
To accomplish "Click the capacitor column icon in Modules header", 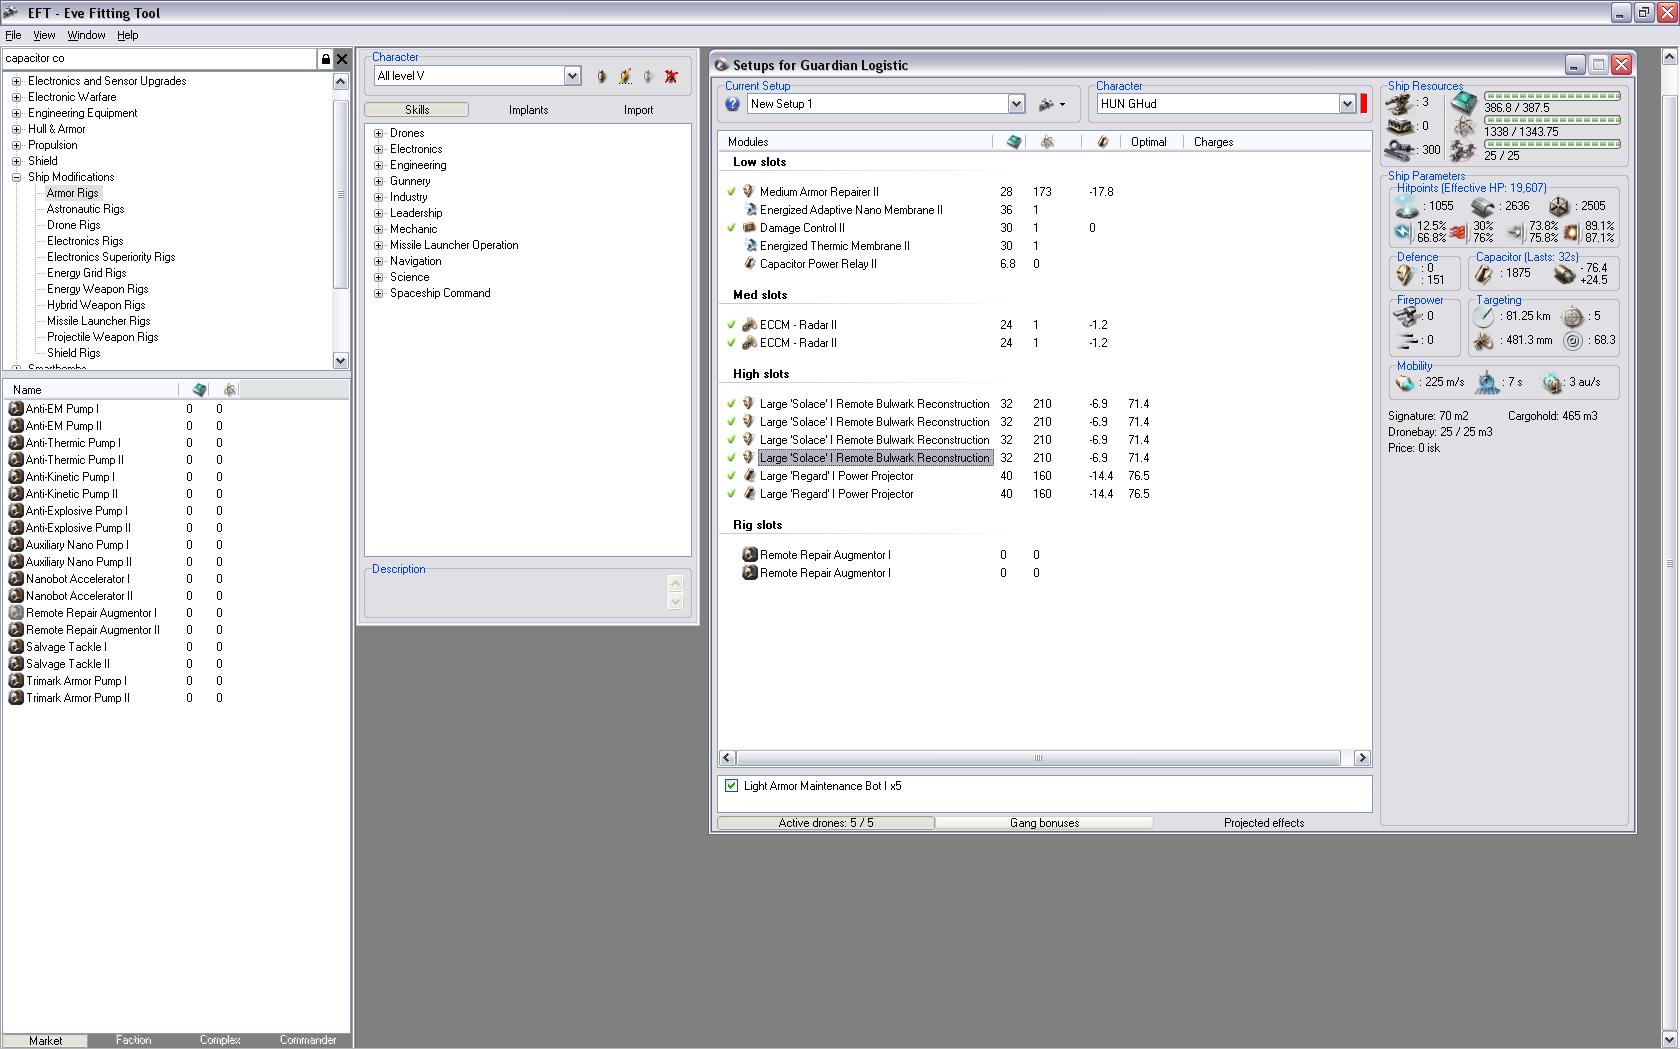I will coord(1103,142).
